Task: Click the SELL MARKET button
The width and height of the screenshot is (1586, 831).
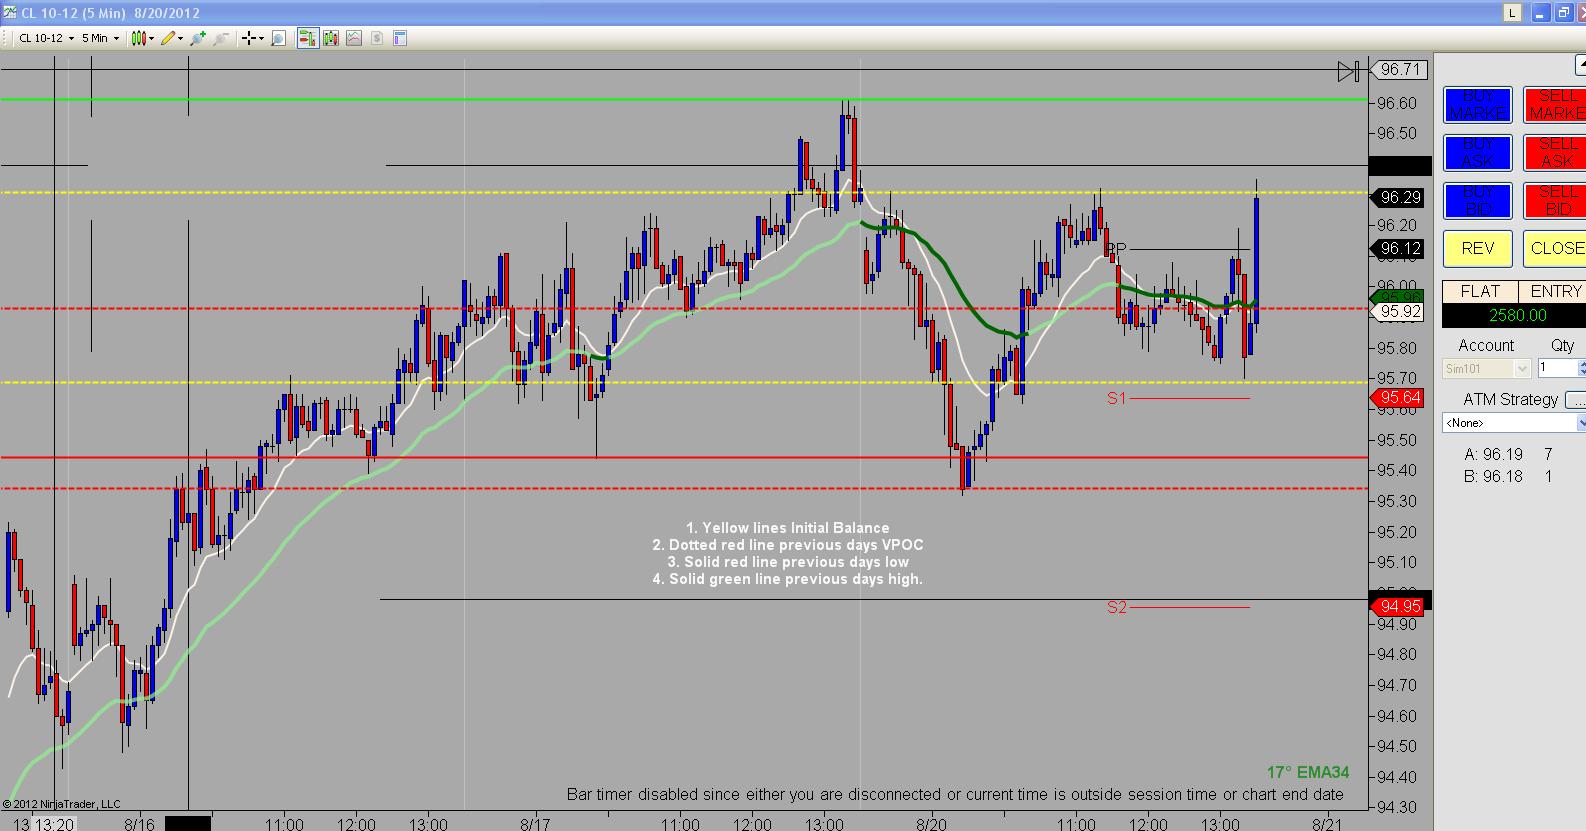Action: pyautogui.click(x=1556, y=105)
